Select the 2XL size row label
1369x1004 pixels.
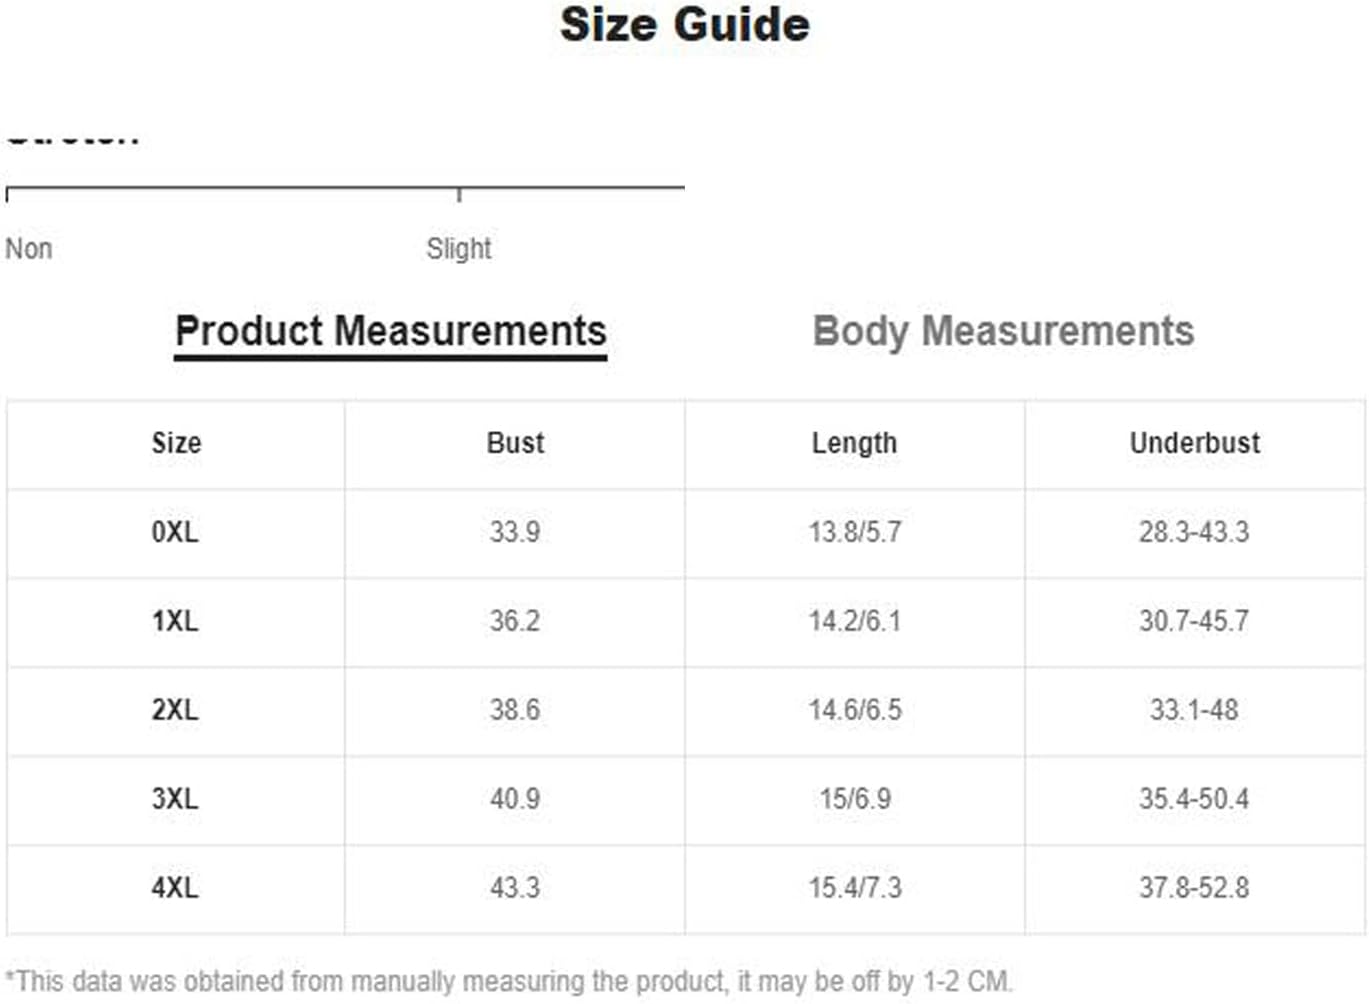pos(175,710)
